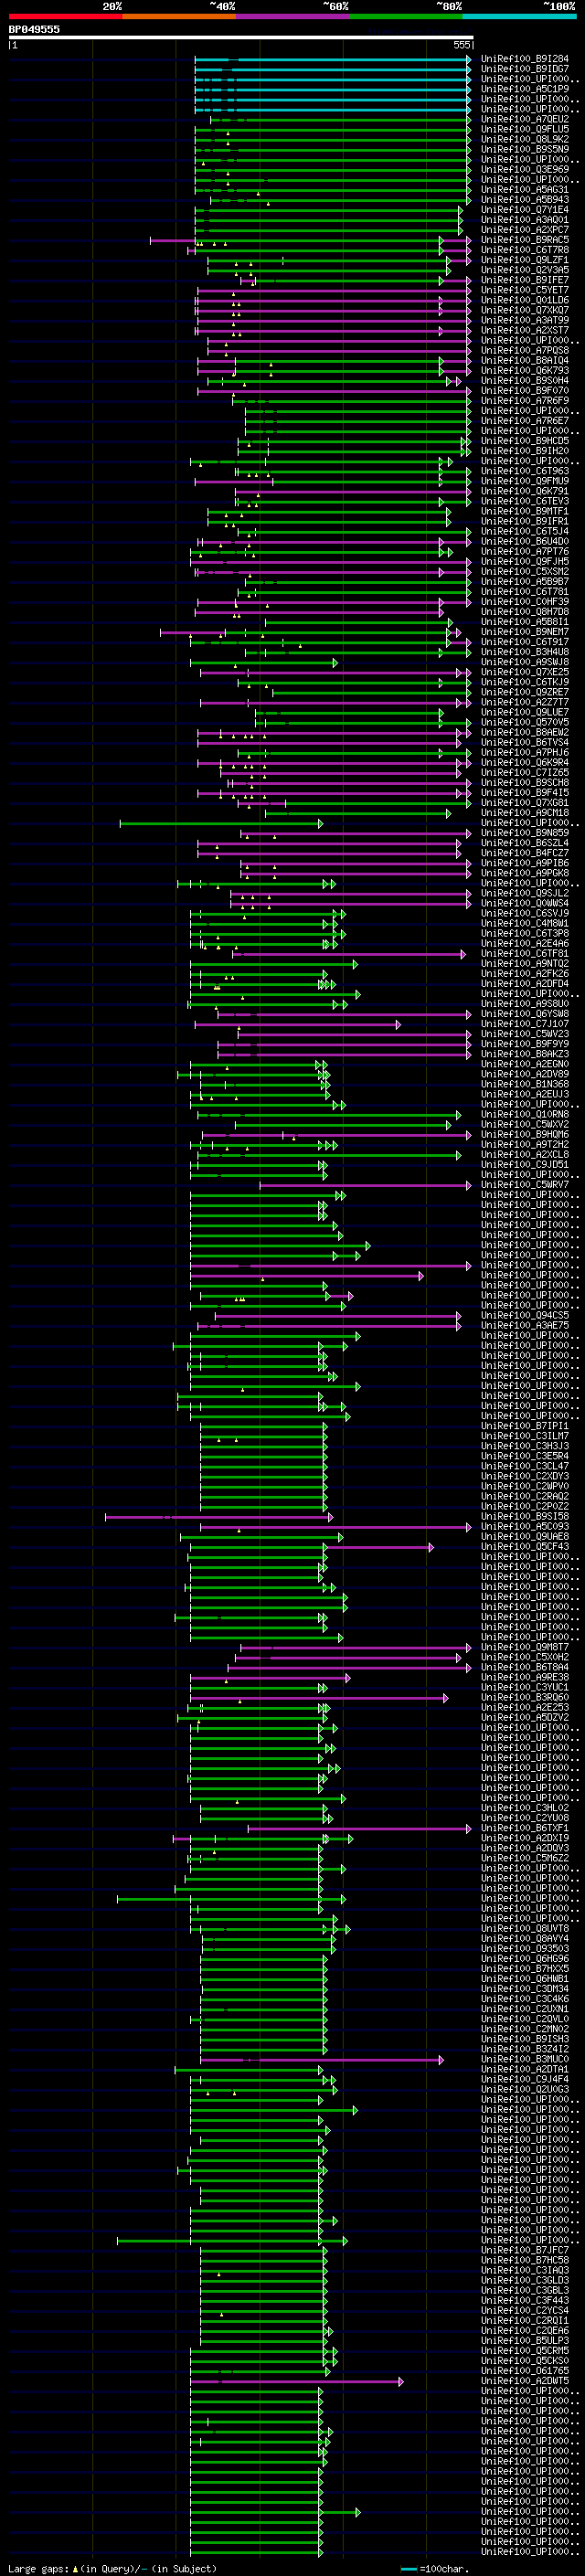Select hit UniRef100_Q8UVT8
Viewport: 585px width, 2576px height.
524,1928
